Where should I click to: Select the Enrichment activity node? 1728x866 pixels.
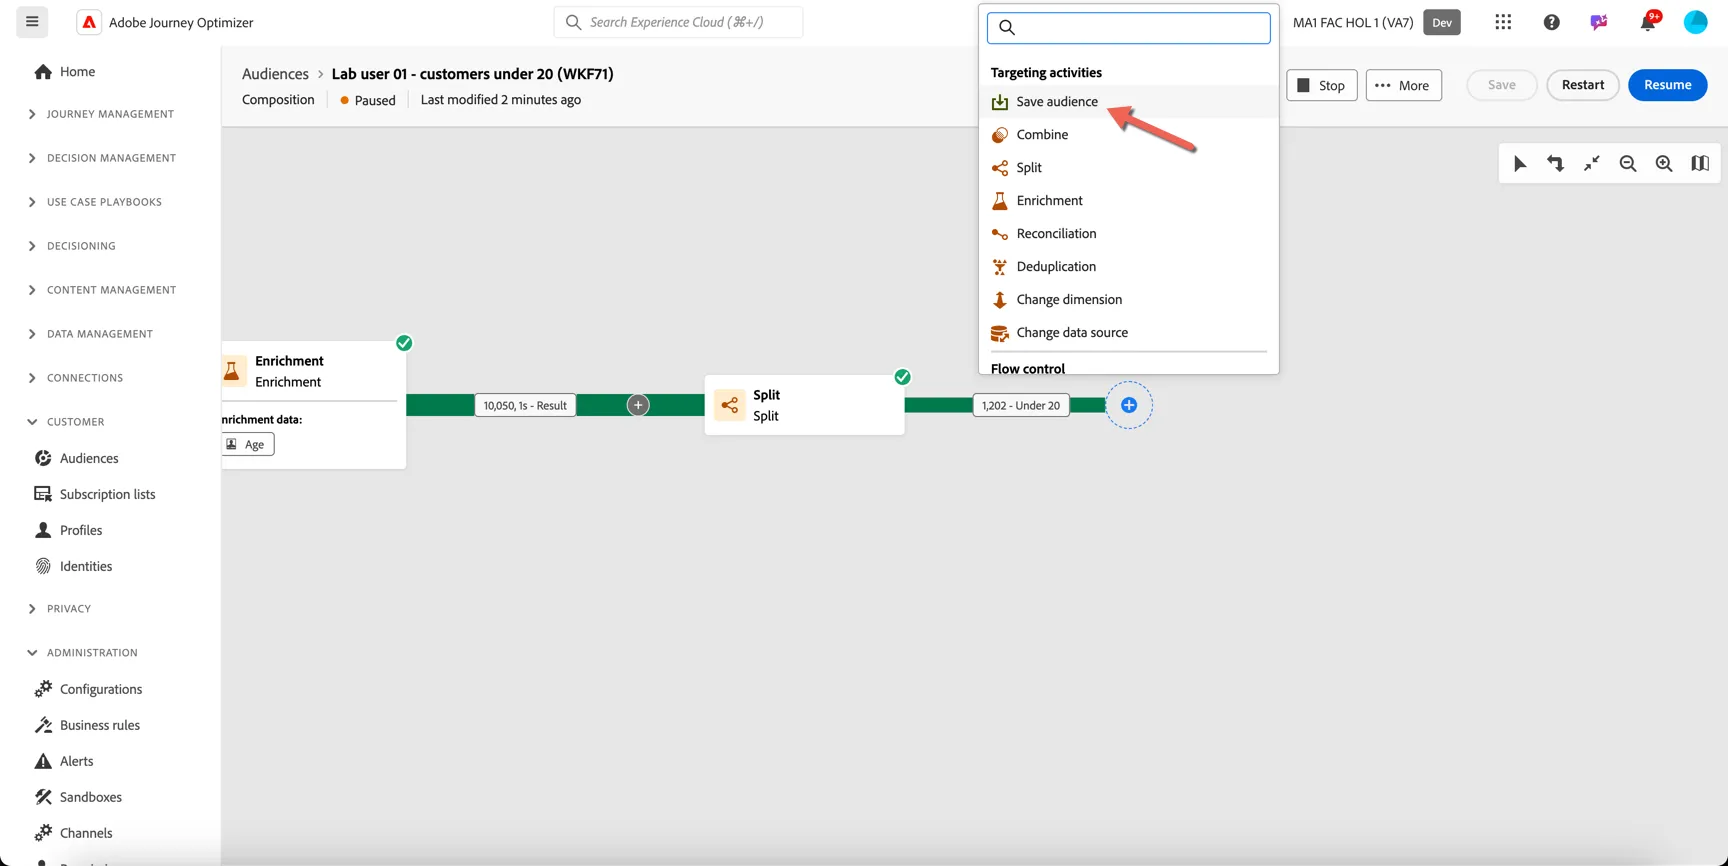click(x=314, y=405)
